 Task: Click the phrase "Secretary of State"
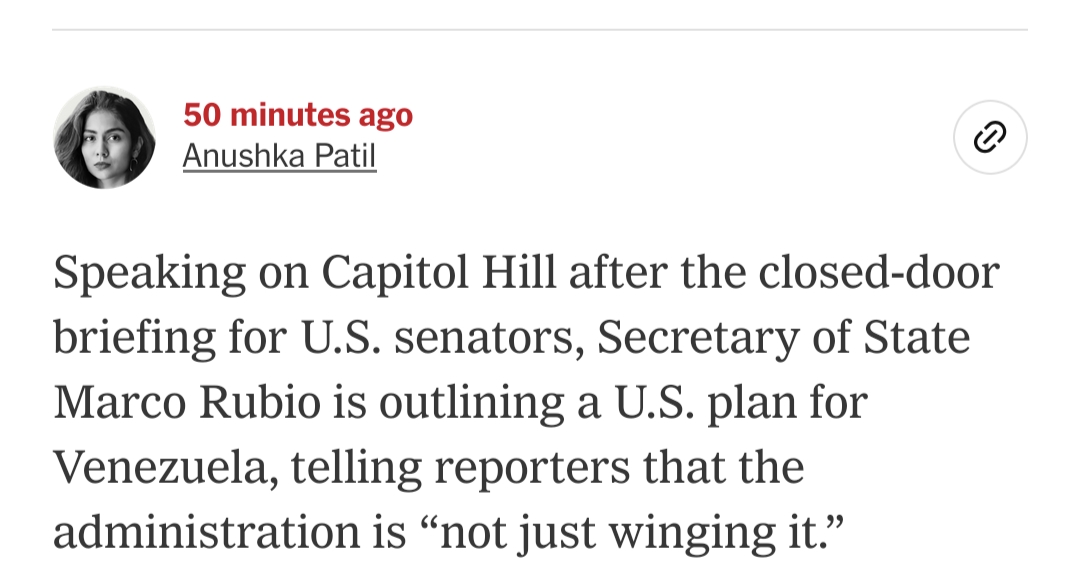tap(784, 338)
